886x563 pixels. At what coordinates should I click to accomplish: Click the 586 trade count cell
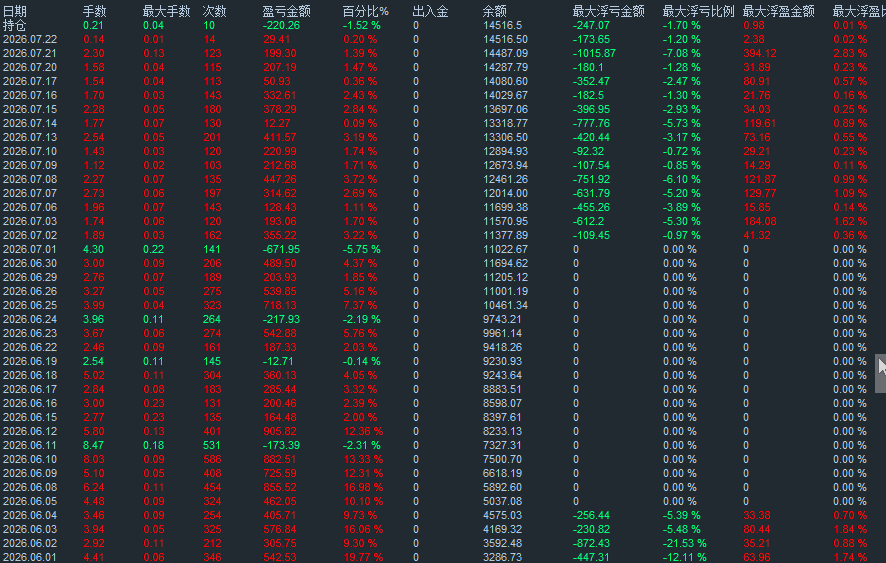[x=212, y=459]
